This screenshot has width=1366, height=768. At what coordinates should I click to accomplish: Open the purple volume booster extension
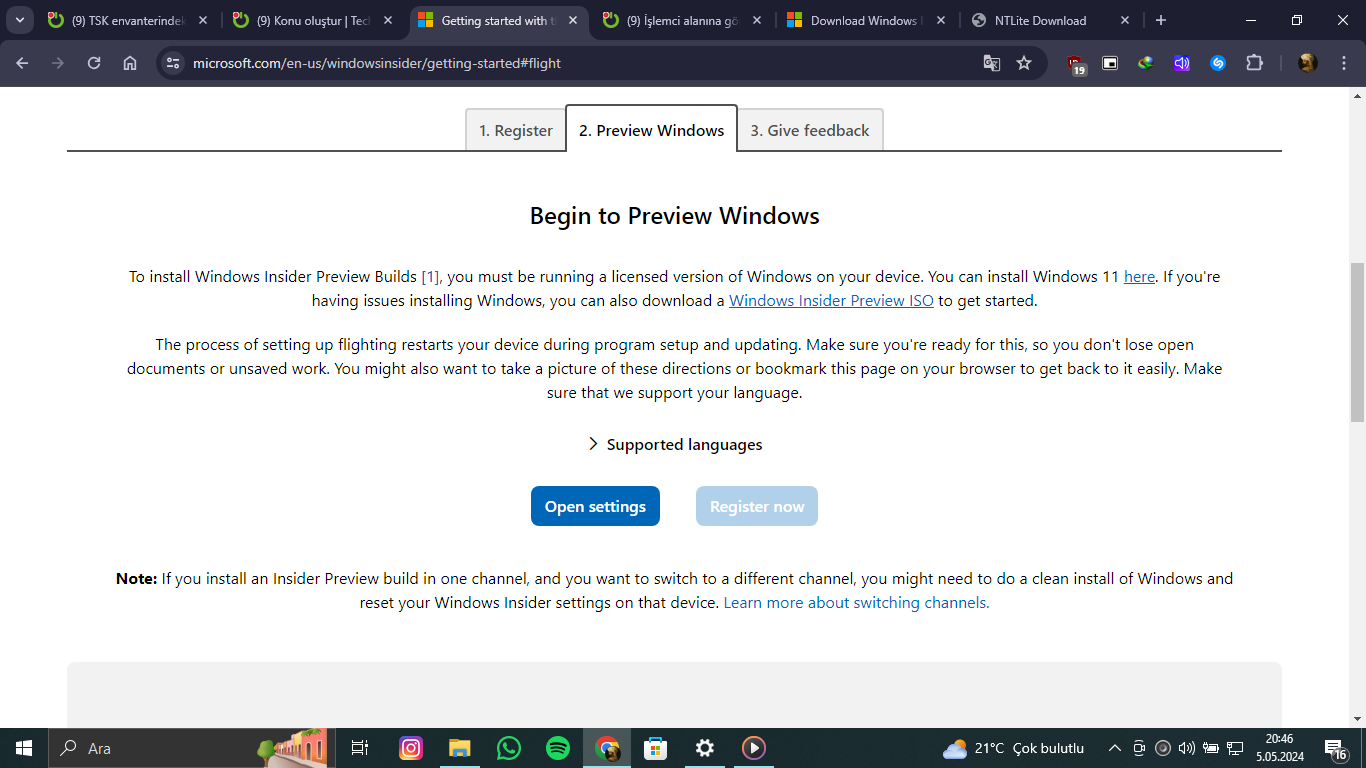(x=1182, y=63)
